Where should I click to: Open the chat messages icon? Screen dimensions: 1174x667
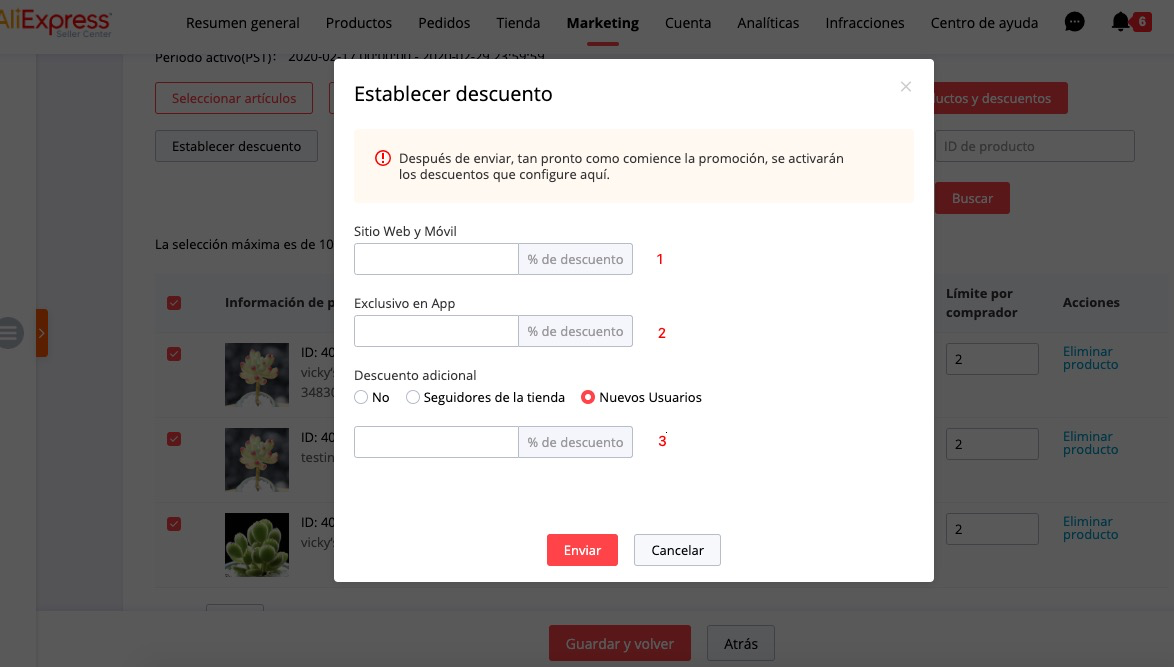1074,22
